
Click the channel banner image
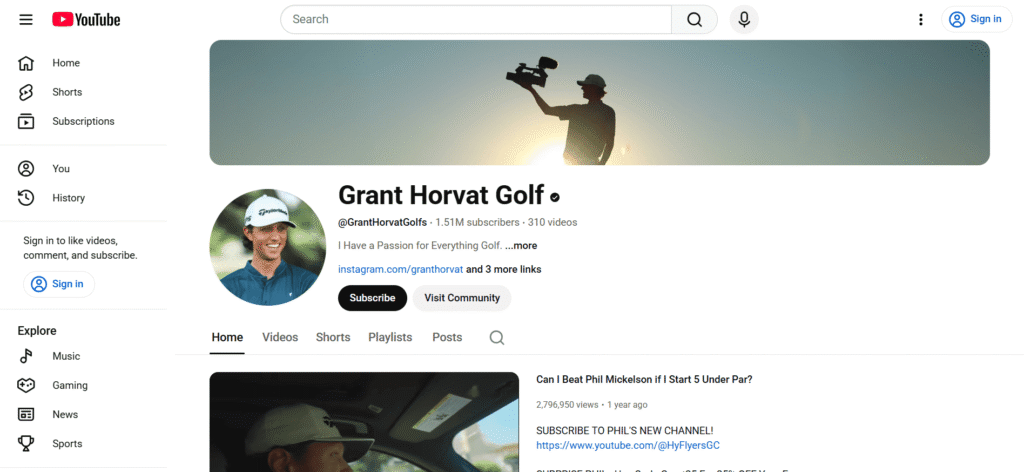600,102
